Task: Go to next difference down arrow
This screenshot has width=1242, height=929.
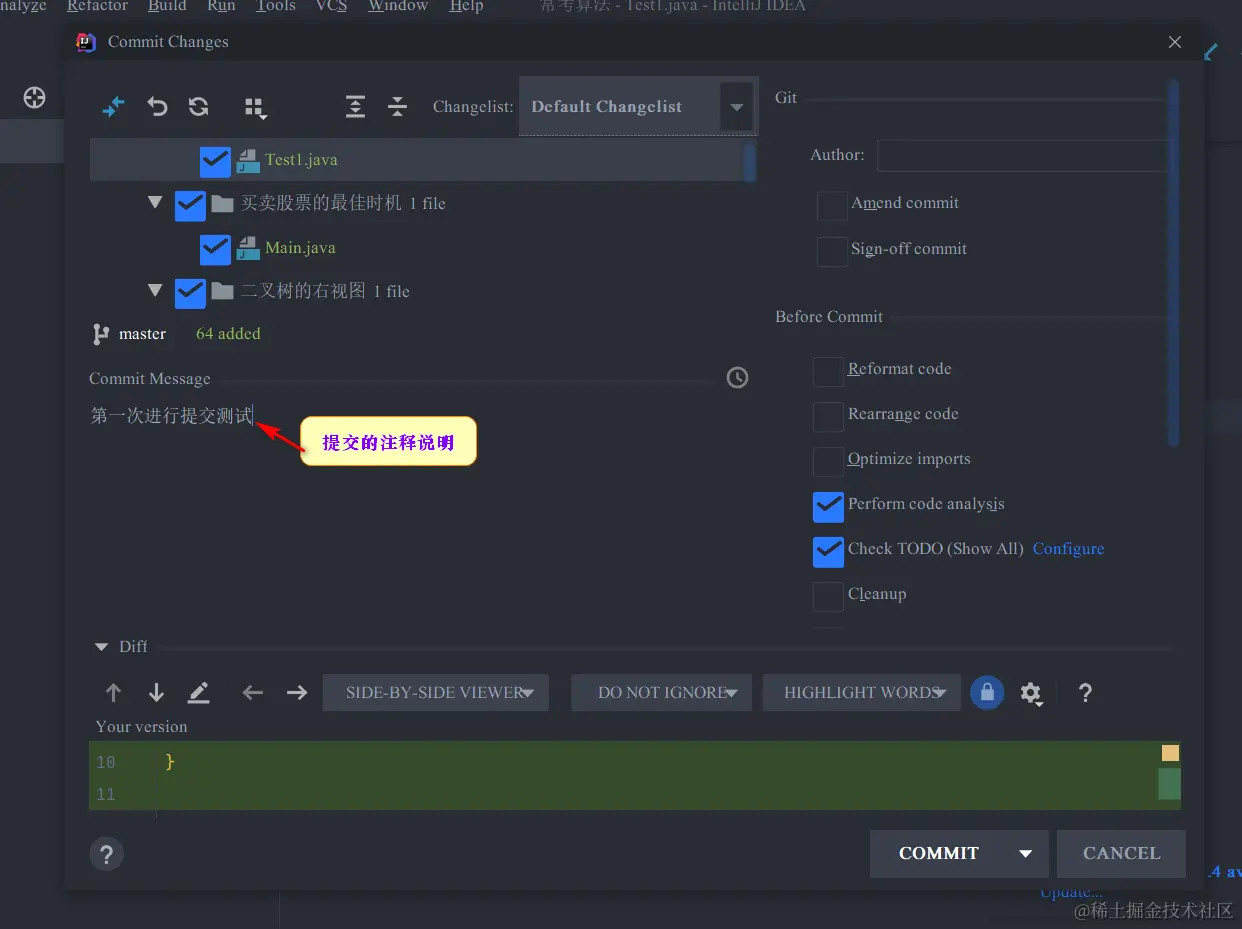Action: tap(156, 692)
